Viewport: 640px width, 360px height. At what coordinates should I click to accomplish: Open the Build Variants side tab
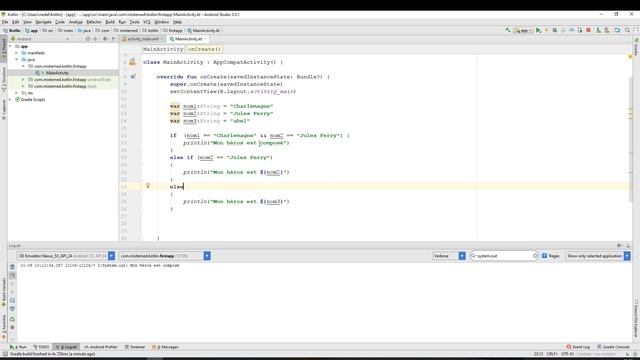click(4, 292)
